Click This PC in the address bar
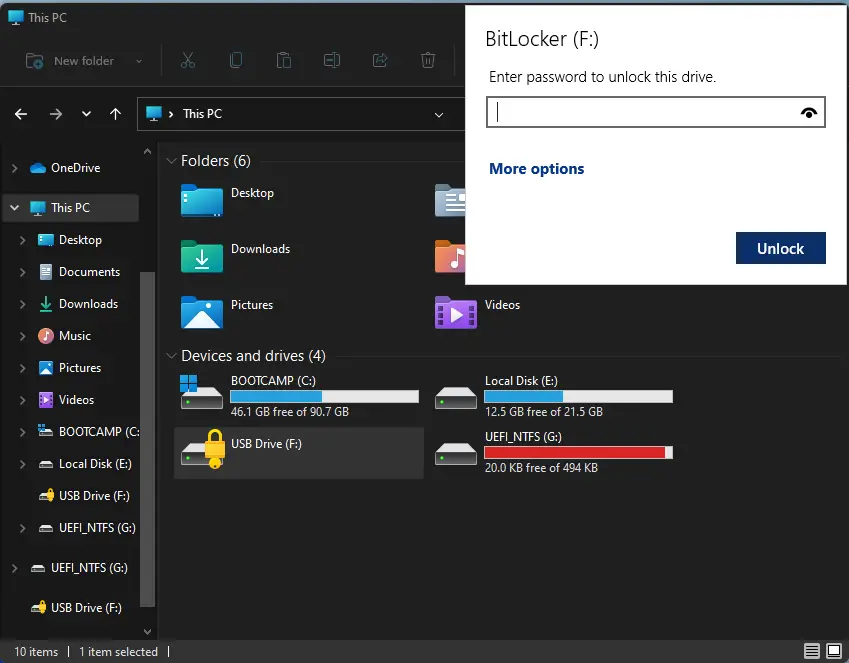Screen dimensions: 849x663 pos(203,114)
